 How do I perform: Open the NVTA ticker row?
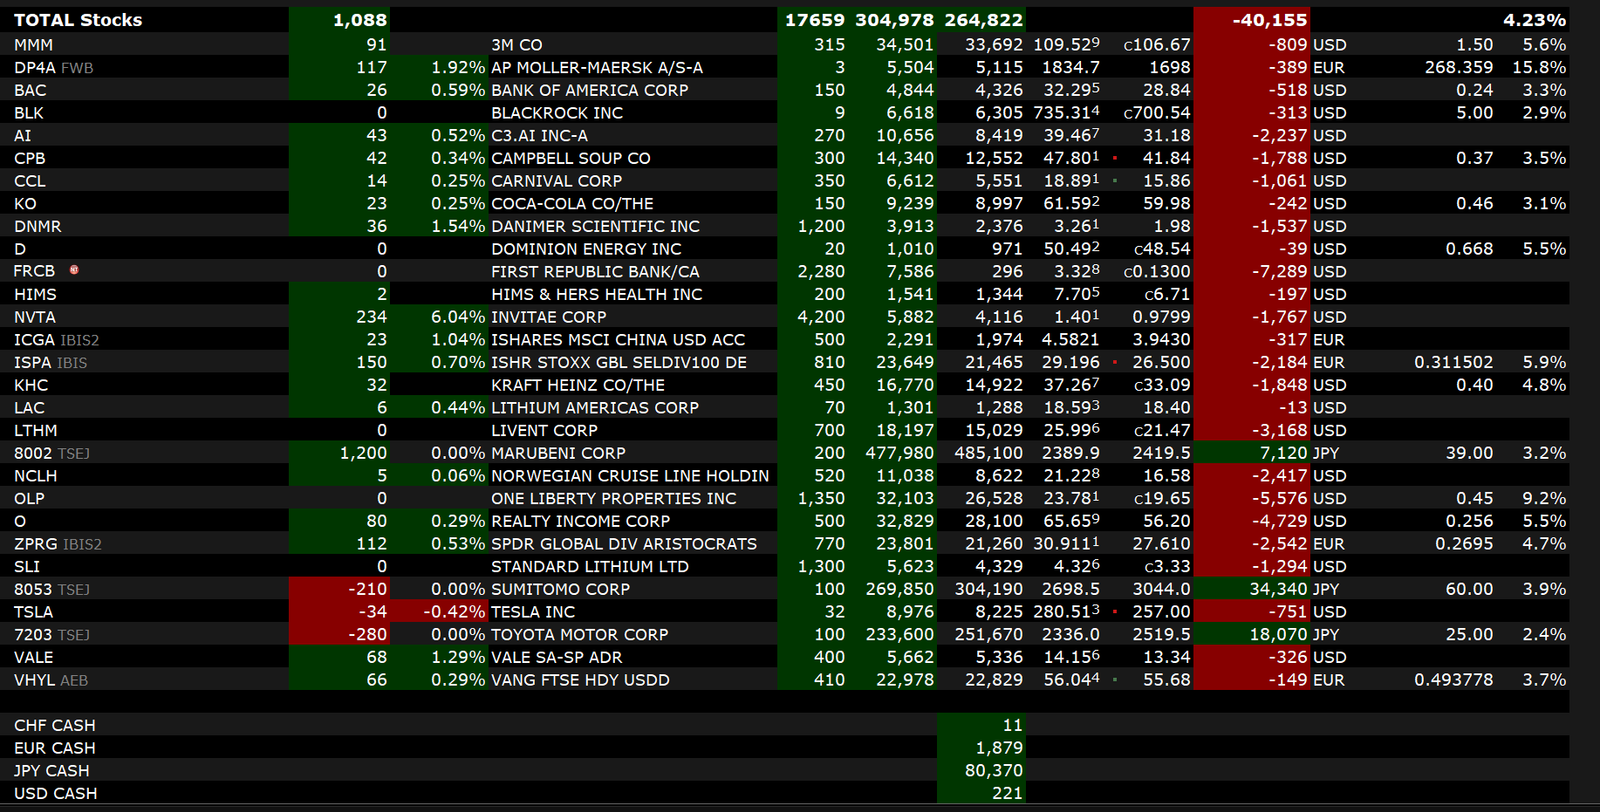[35, 317]
